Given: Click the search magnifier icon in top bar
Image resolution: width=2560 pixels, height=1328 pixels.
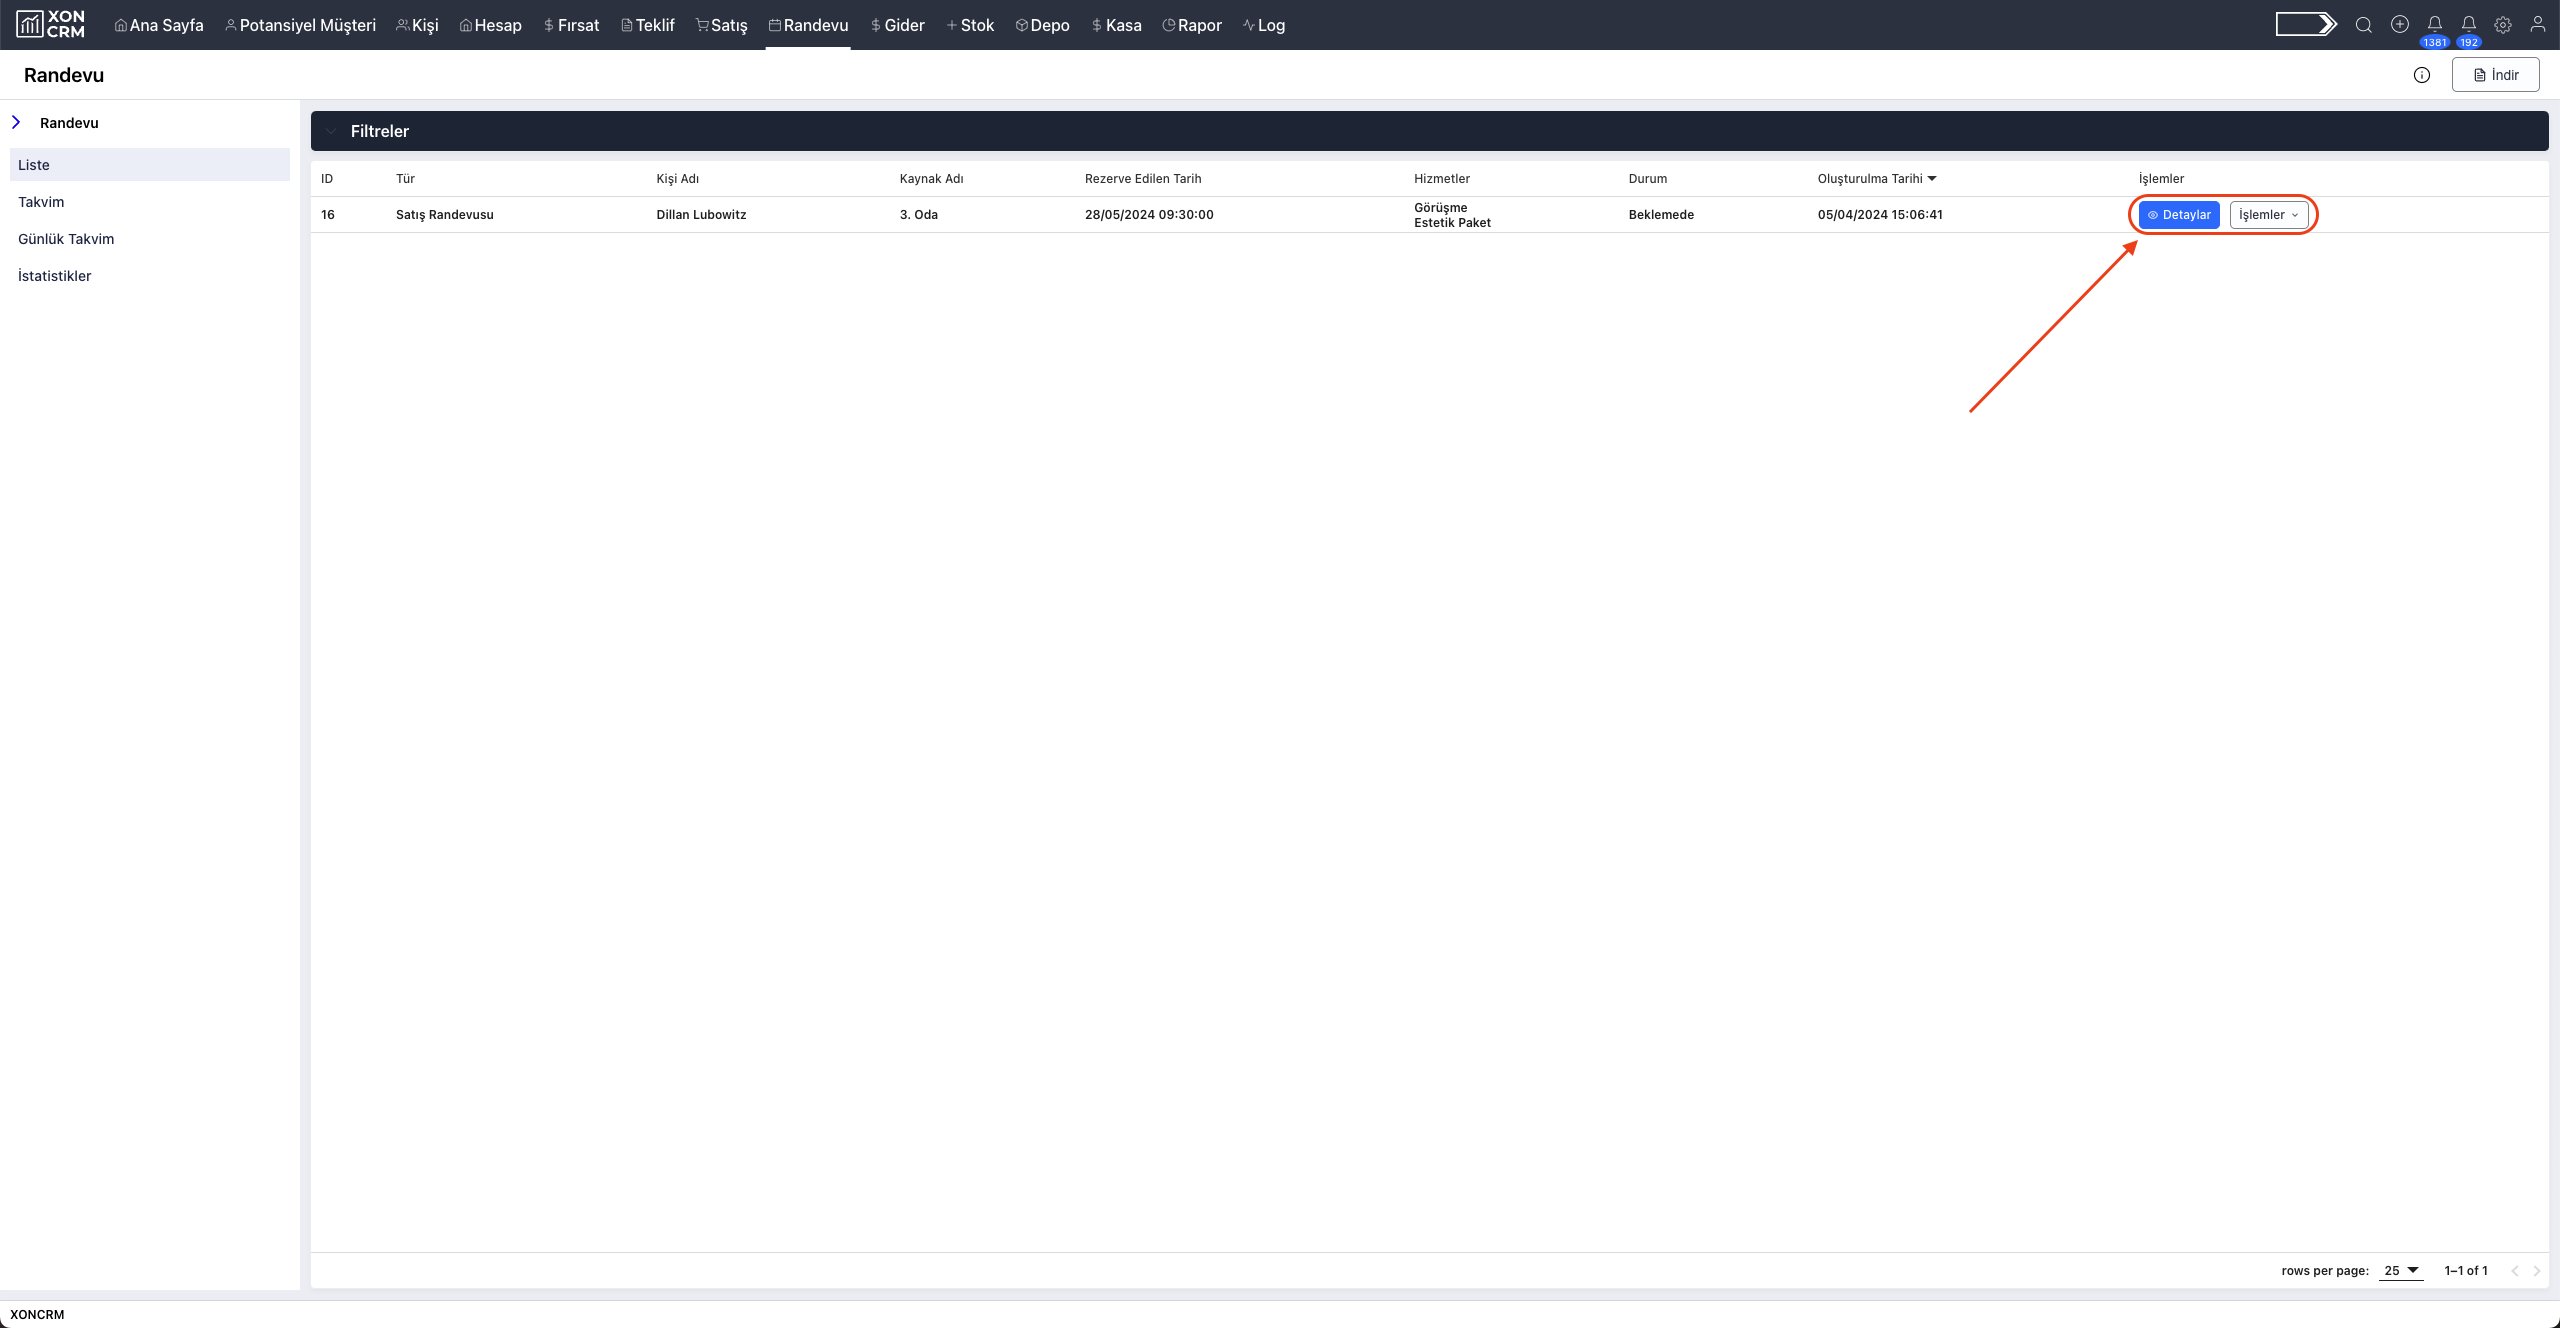Looking at the screenshot, I should click(2363, 25).
